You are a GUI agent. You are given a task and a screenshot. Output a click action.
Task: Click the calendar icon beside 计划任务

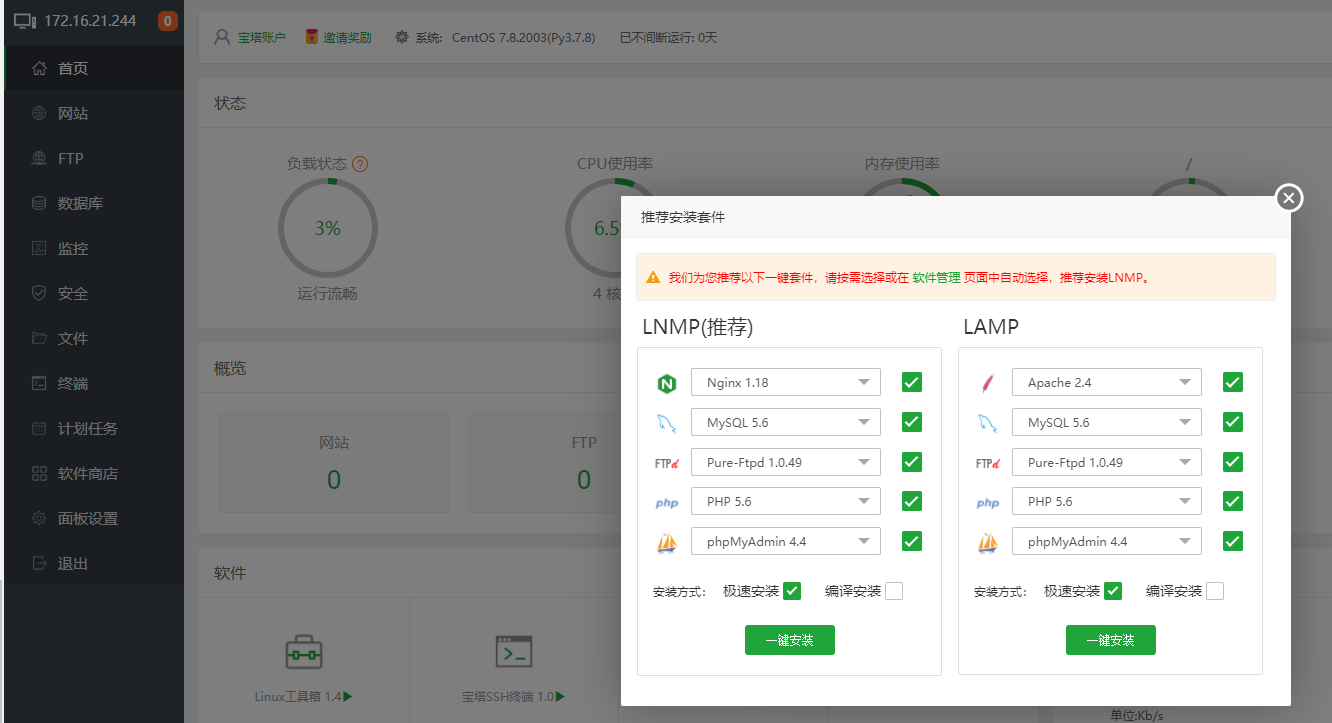coord(39,428)
